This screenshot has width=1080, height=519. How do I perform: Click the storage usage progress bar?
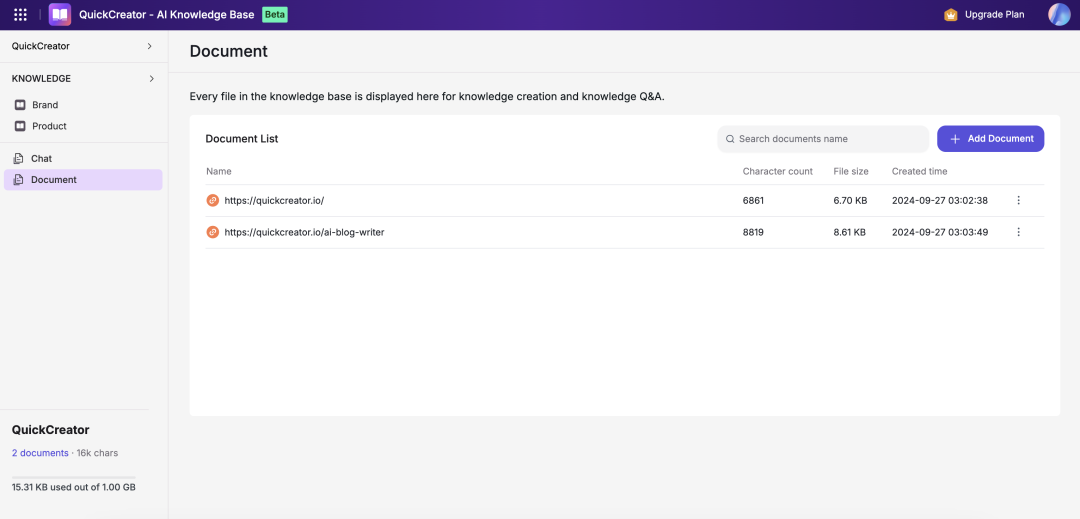[x=74, y=477]
